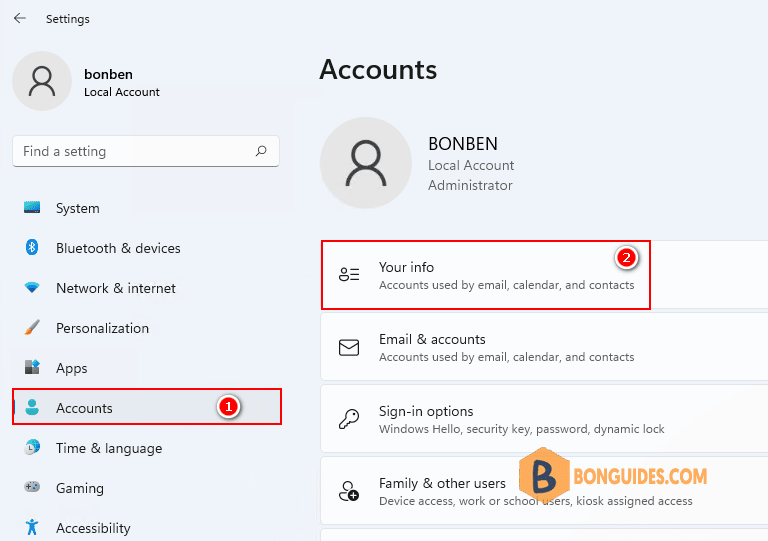Click the Sign-in options key icon
Screen dimensions: 768x541
[349, 420]
